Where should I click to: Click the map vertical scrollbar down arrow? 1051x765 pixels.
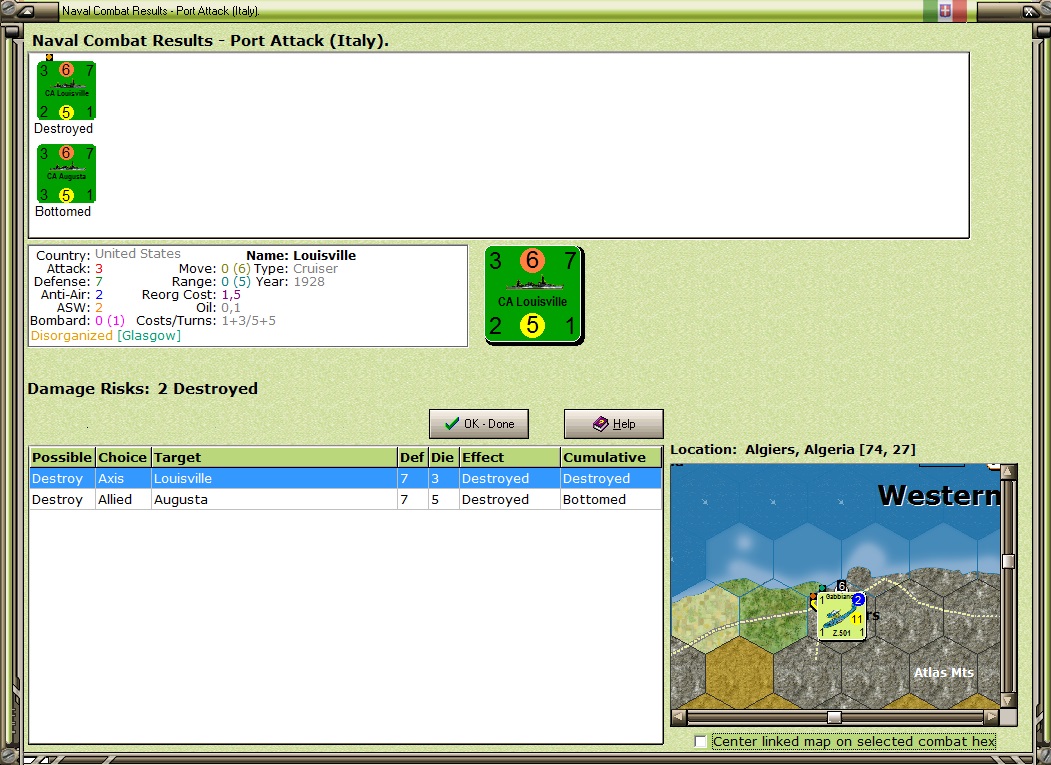pyautogui.click(x=1008, y=701)
